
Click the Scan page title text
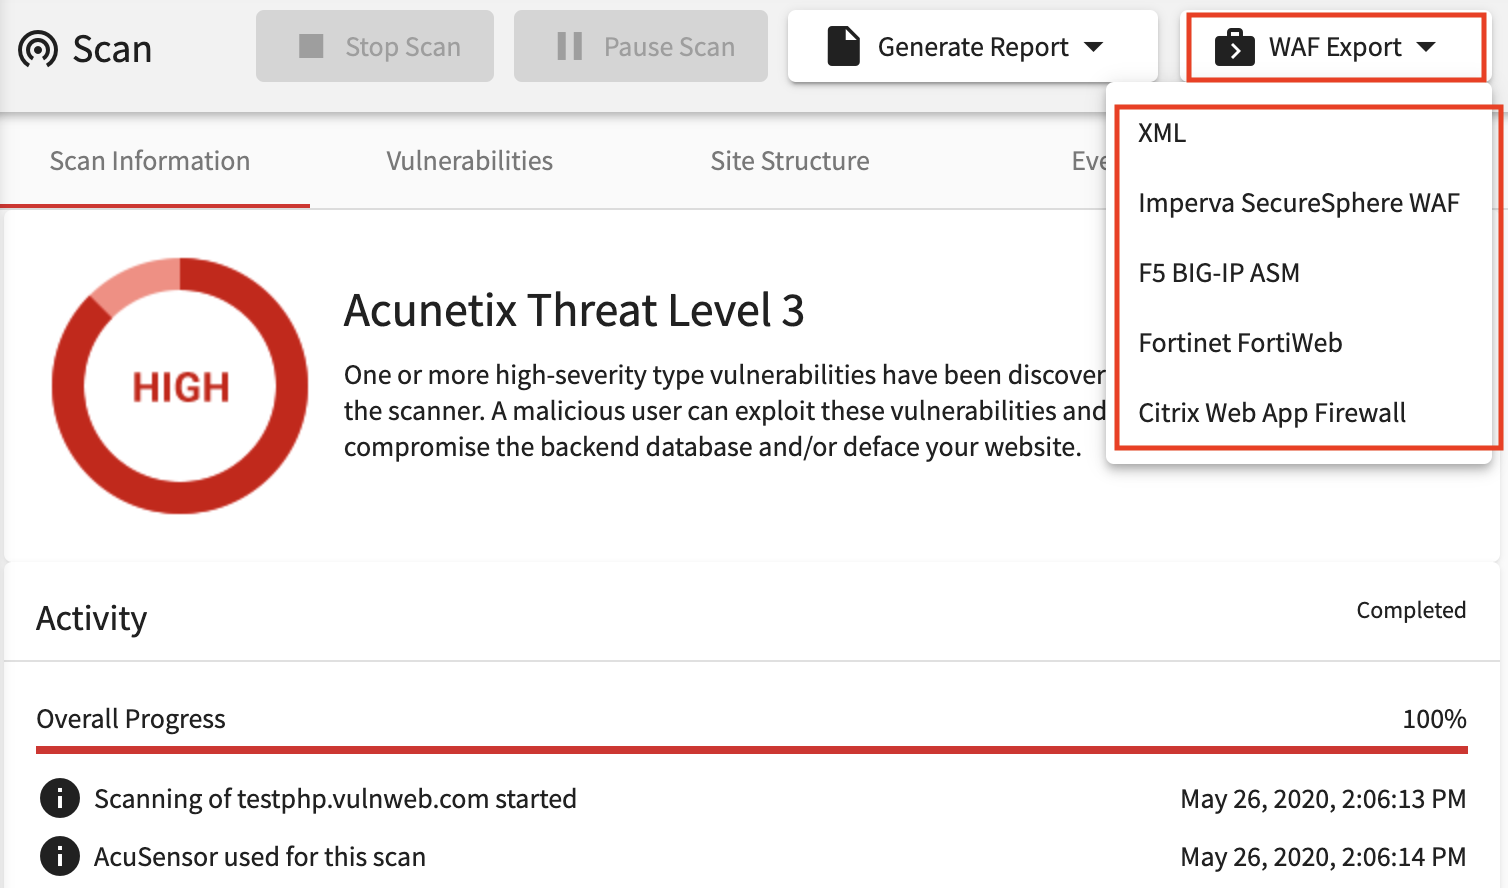(x=112, y=48)
